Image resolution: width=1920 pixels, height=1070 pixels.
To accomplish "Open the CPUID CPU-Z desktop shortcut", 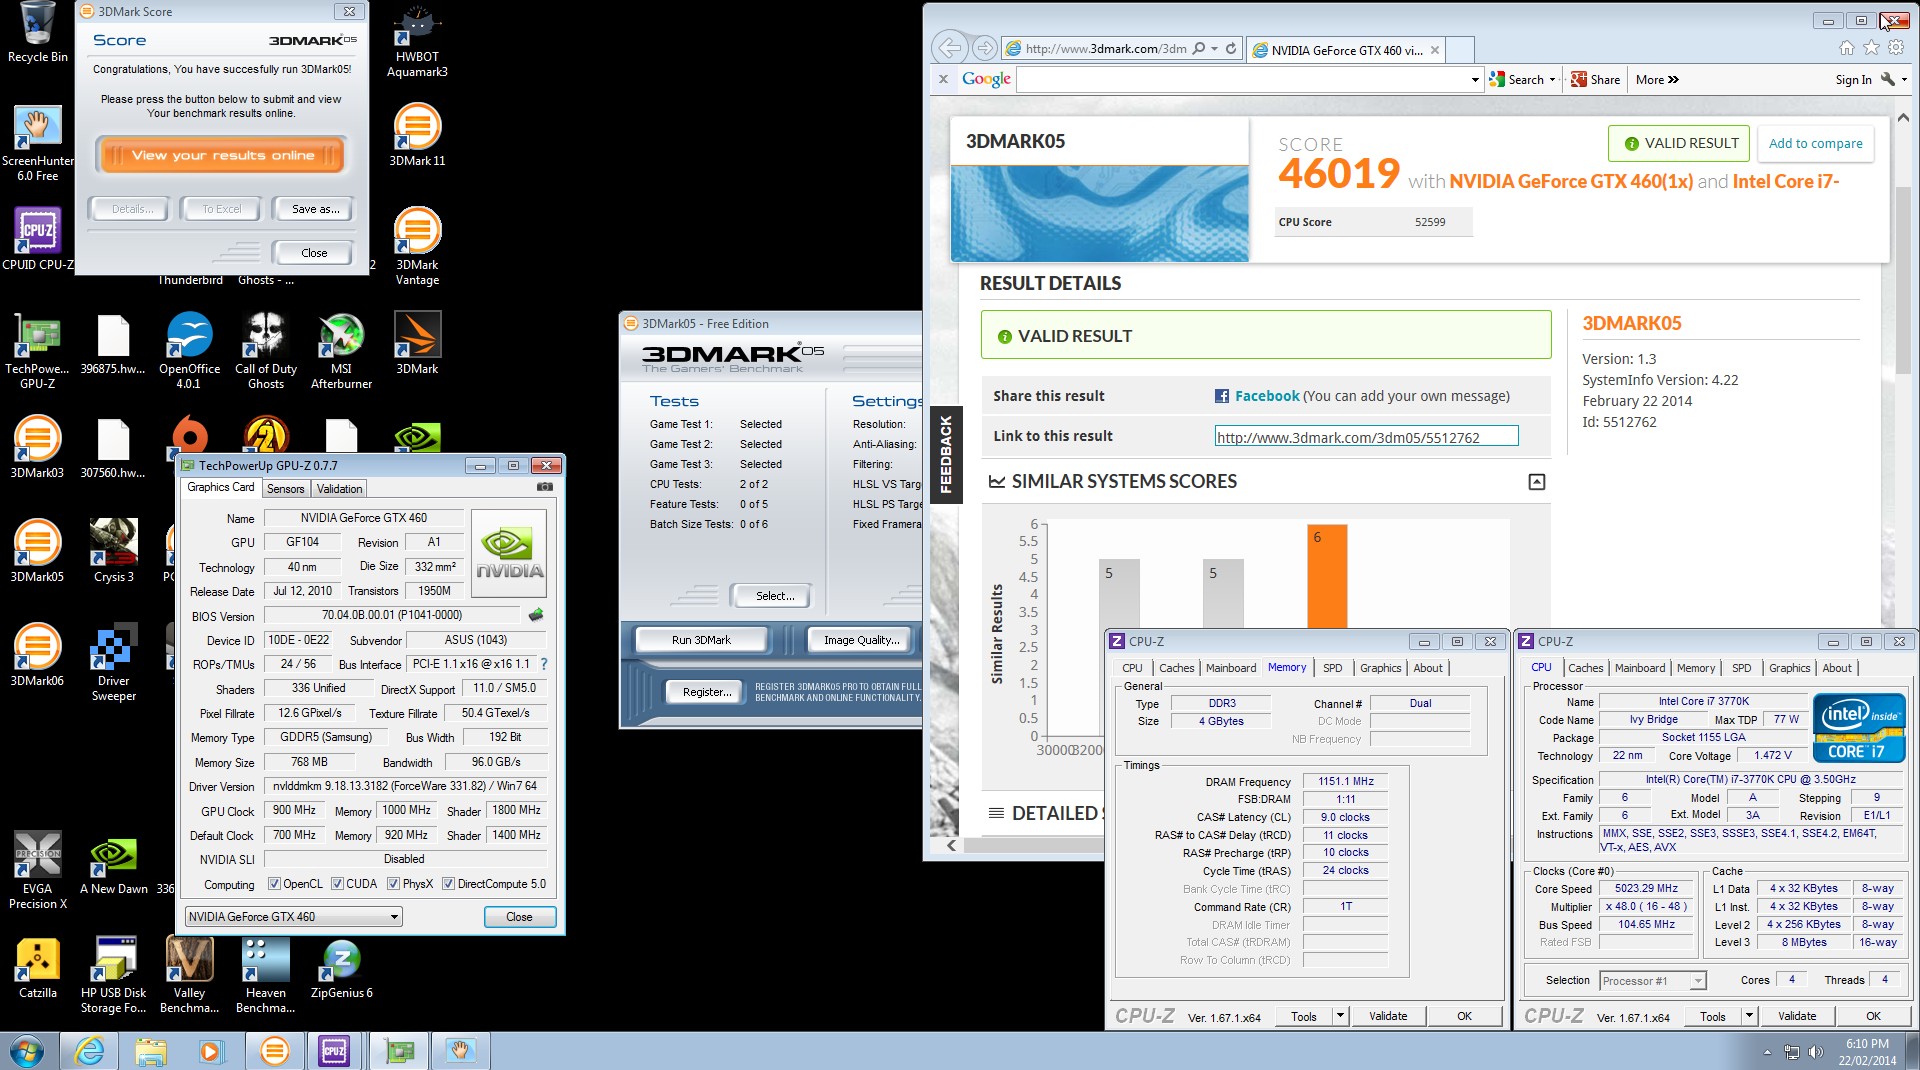I will point(37,238).
